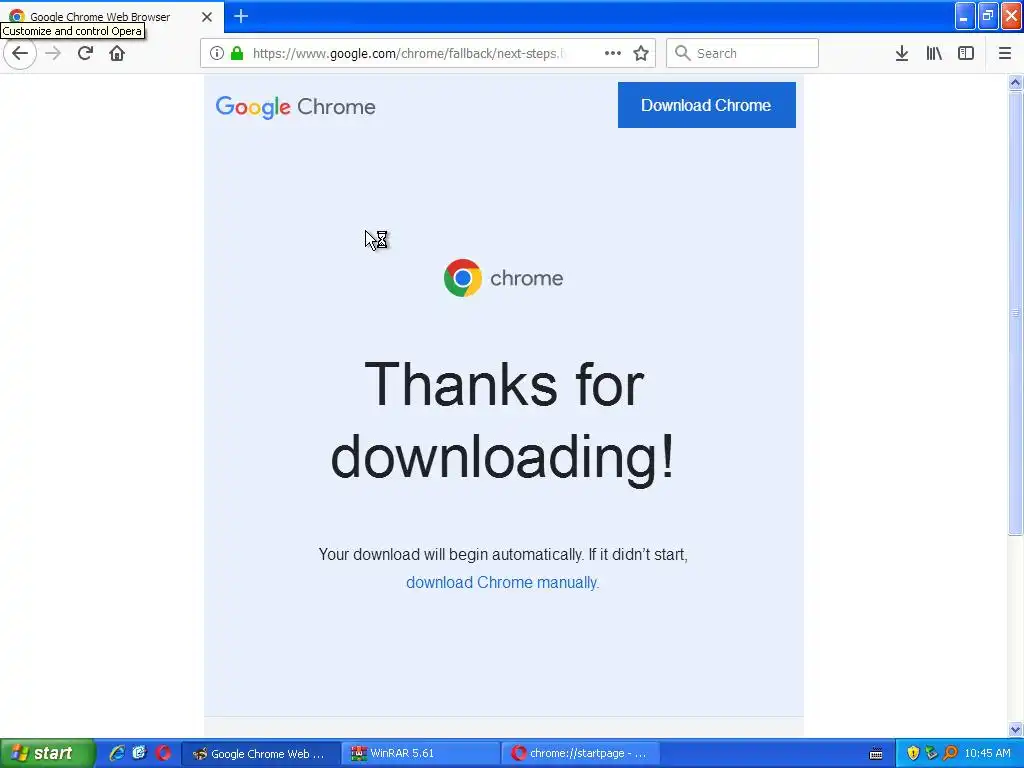Image resolution: width=1024 pixels, height=768 pixels.
Task: Click the second quick launch browser icon
Action: pos(139,753)
